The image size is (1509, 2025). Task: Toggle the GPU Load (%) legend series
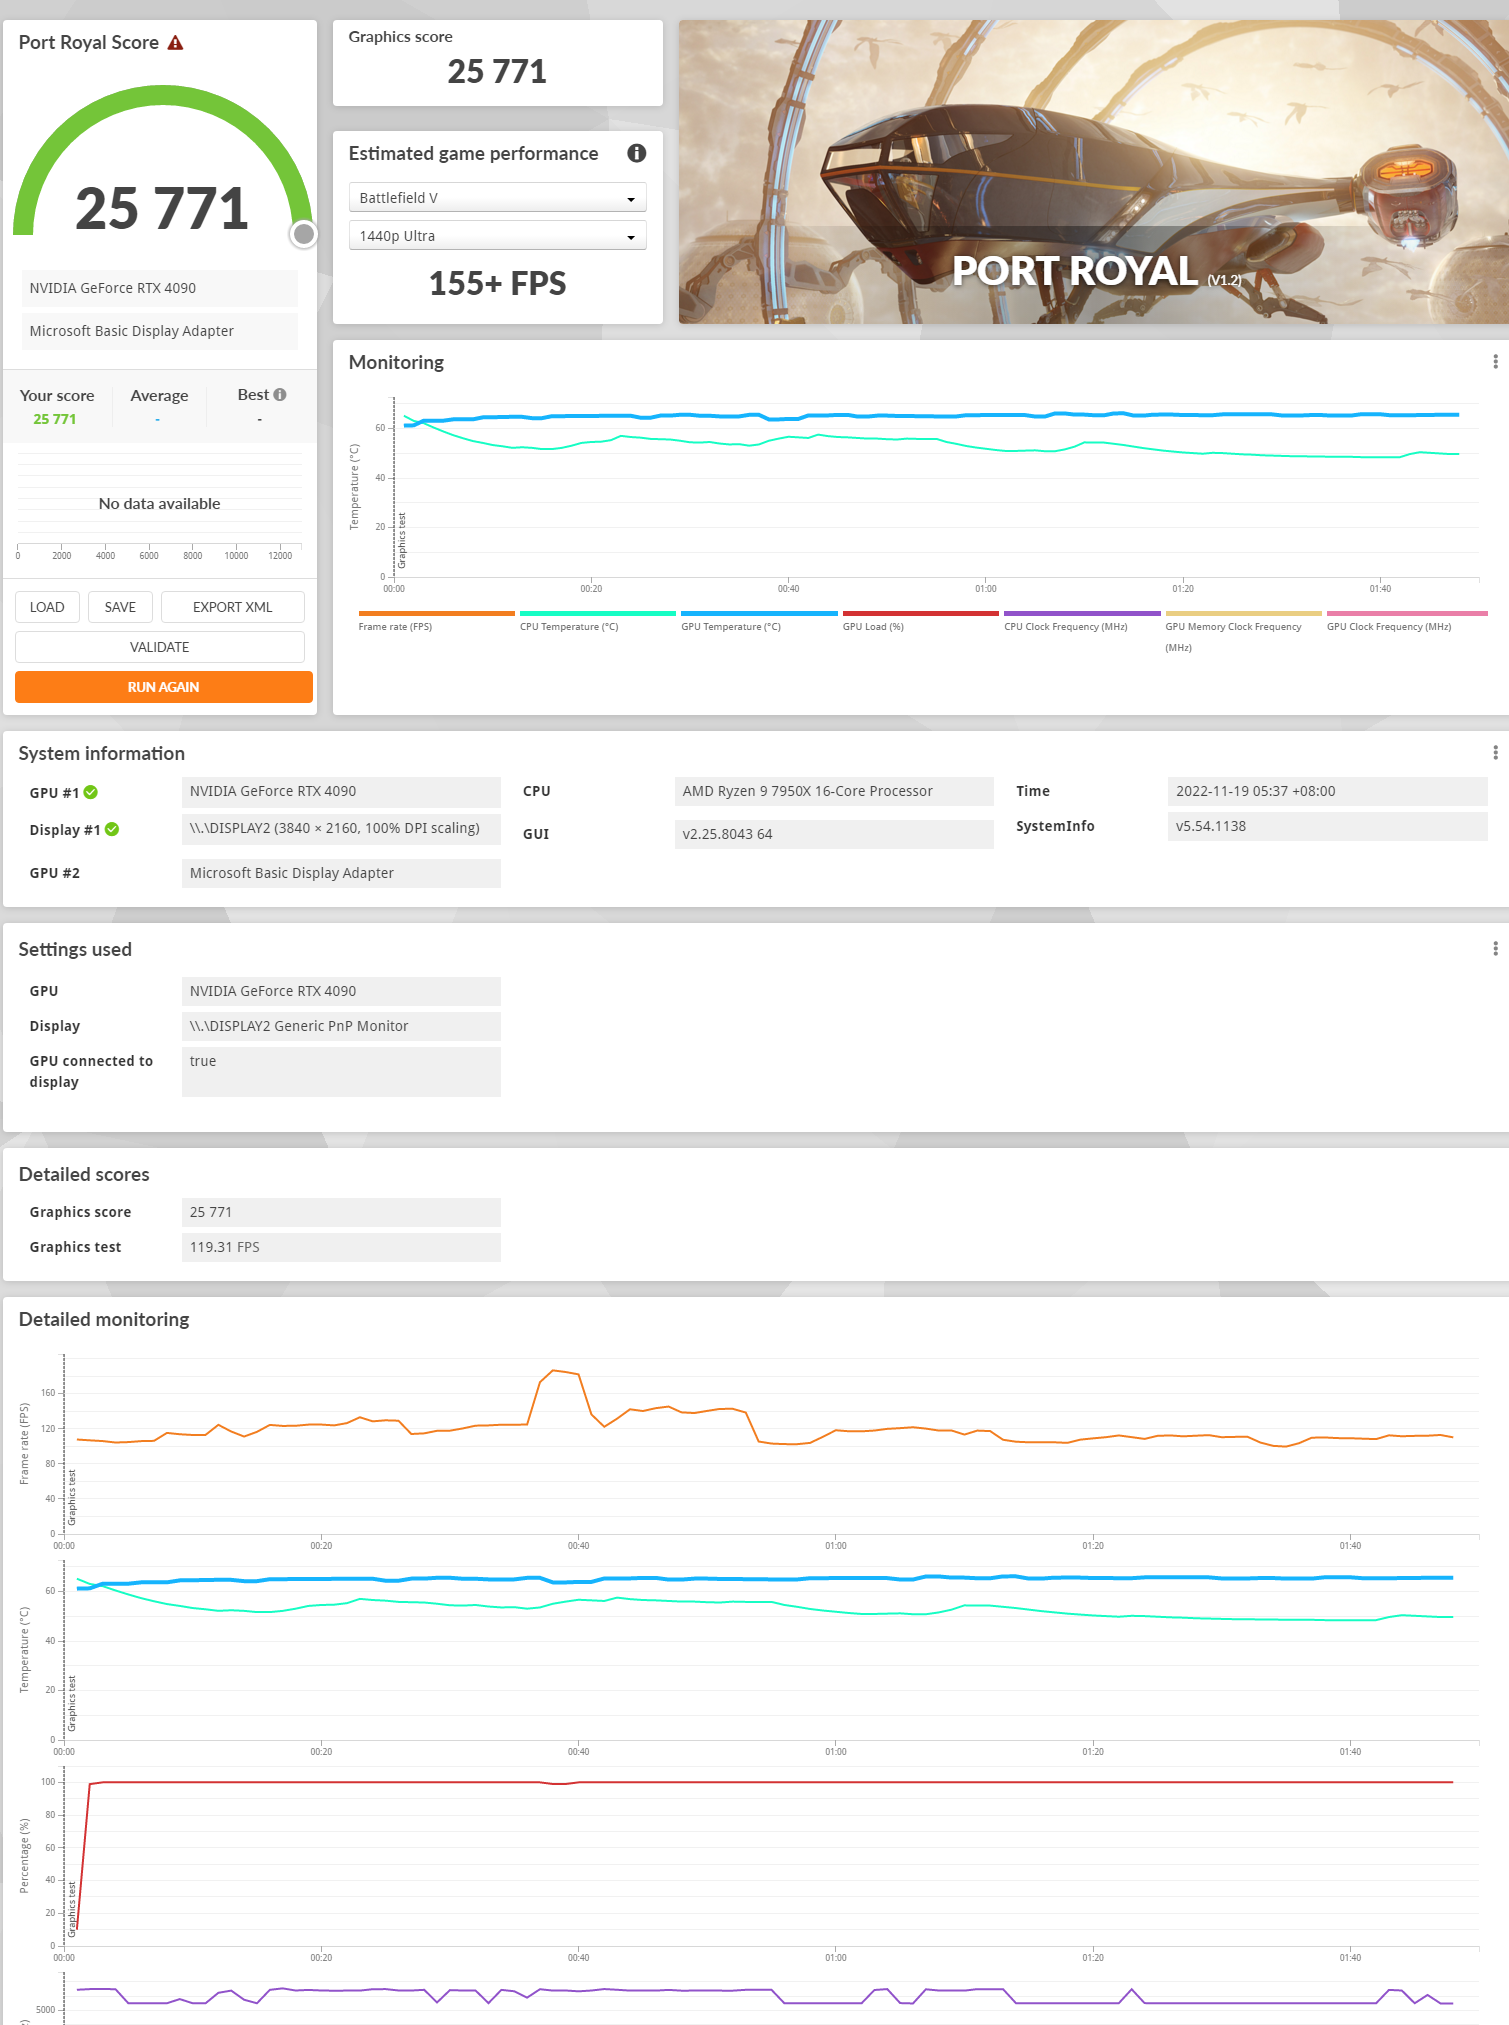click(920, 622)
